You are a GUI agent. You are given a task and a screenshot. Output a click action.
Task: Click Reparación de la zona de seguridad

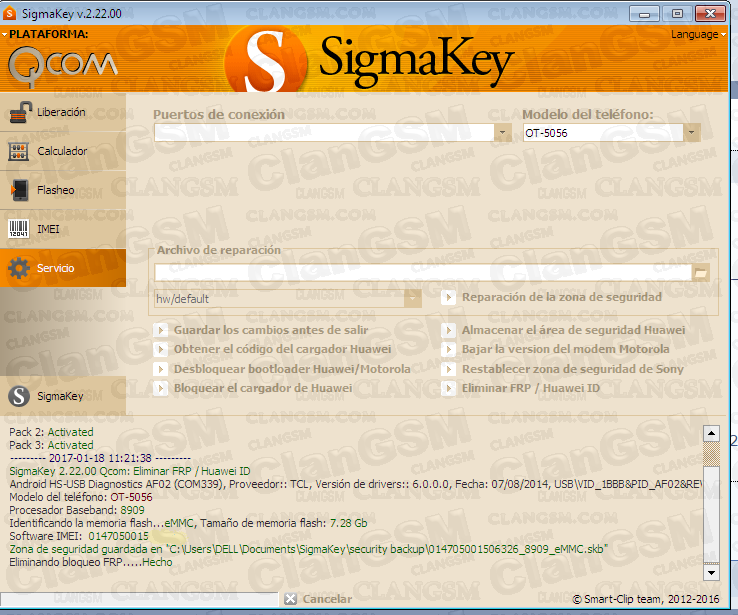(551, 297)
